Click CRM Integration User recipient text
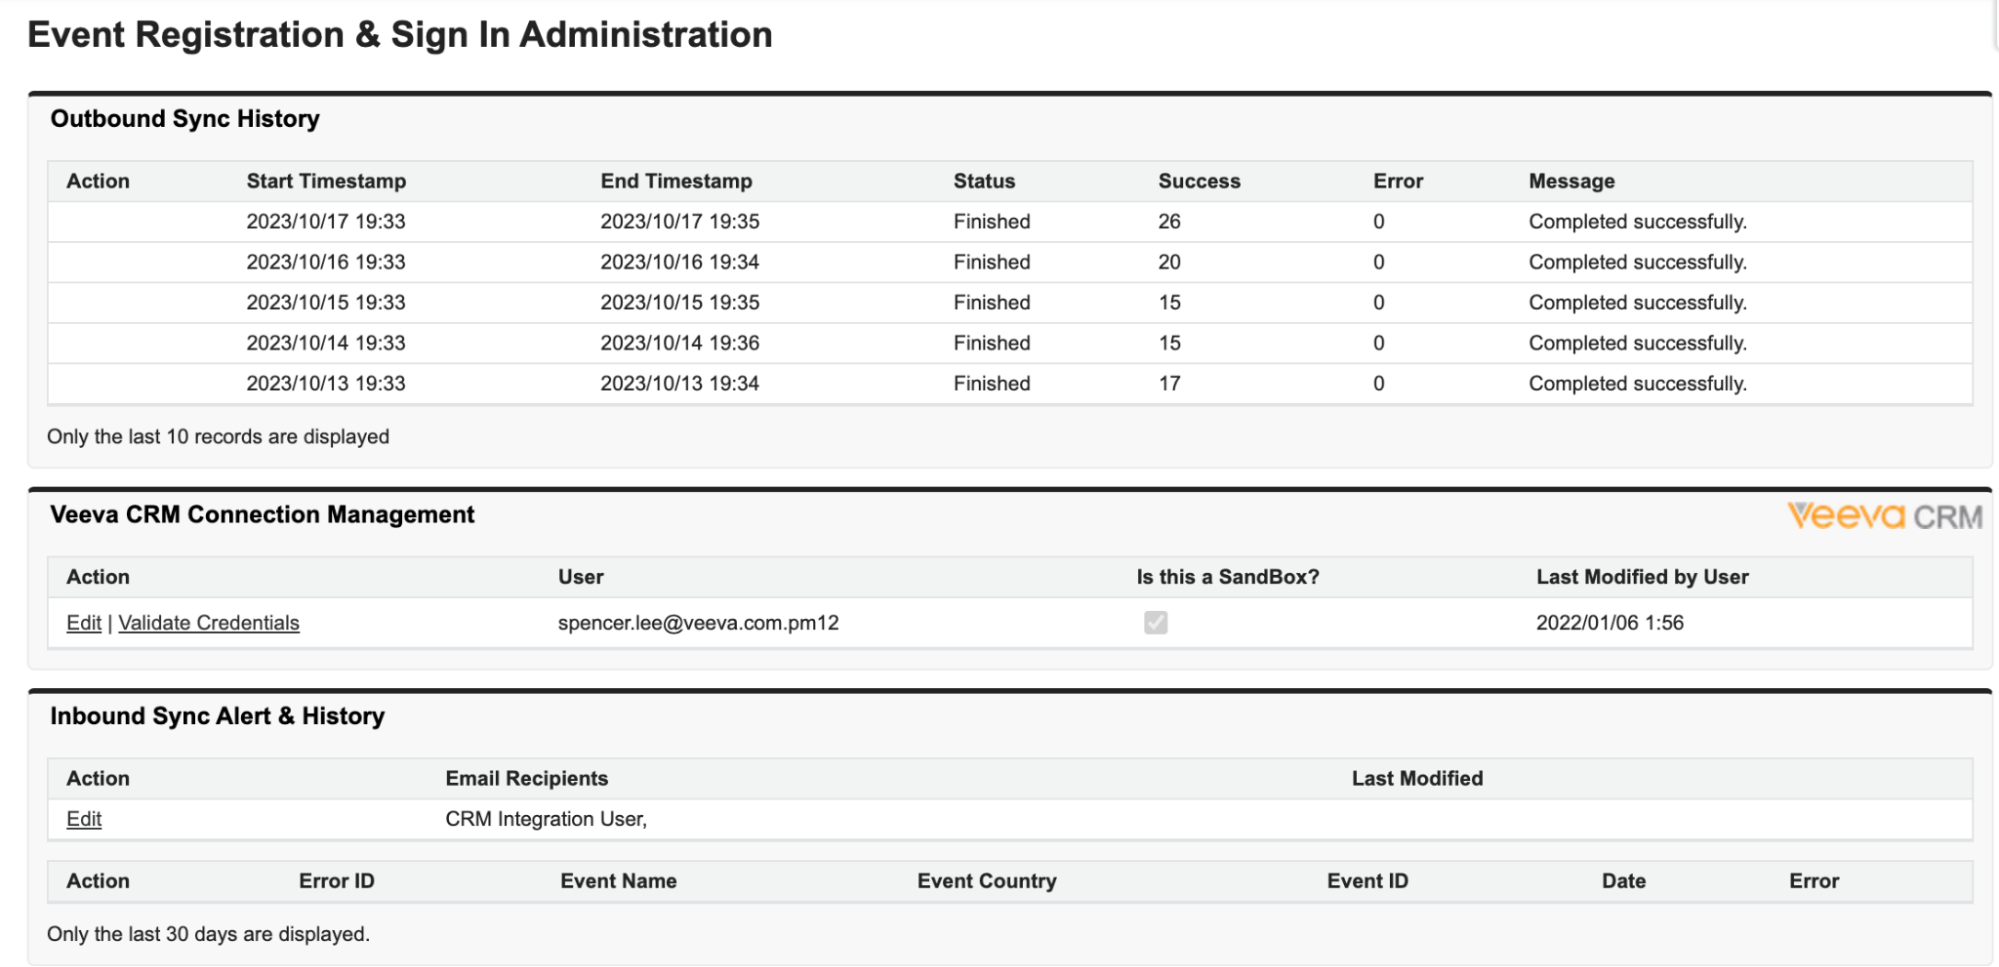 545,819
